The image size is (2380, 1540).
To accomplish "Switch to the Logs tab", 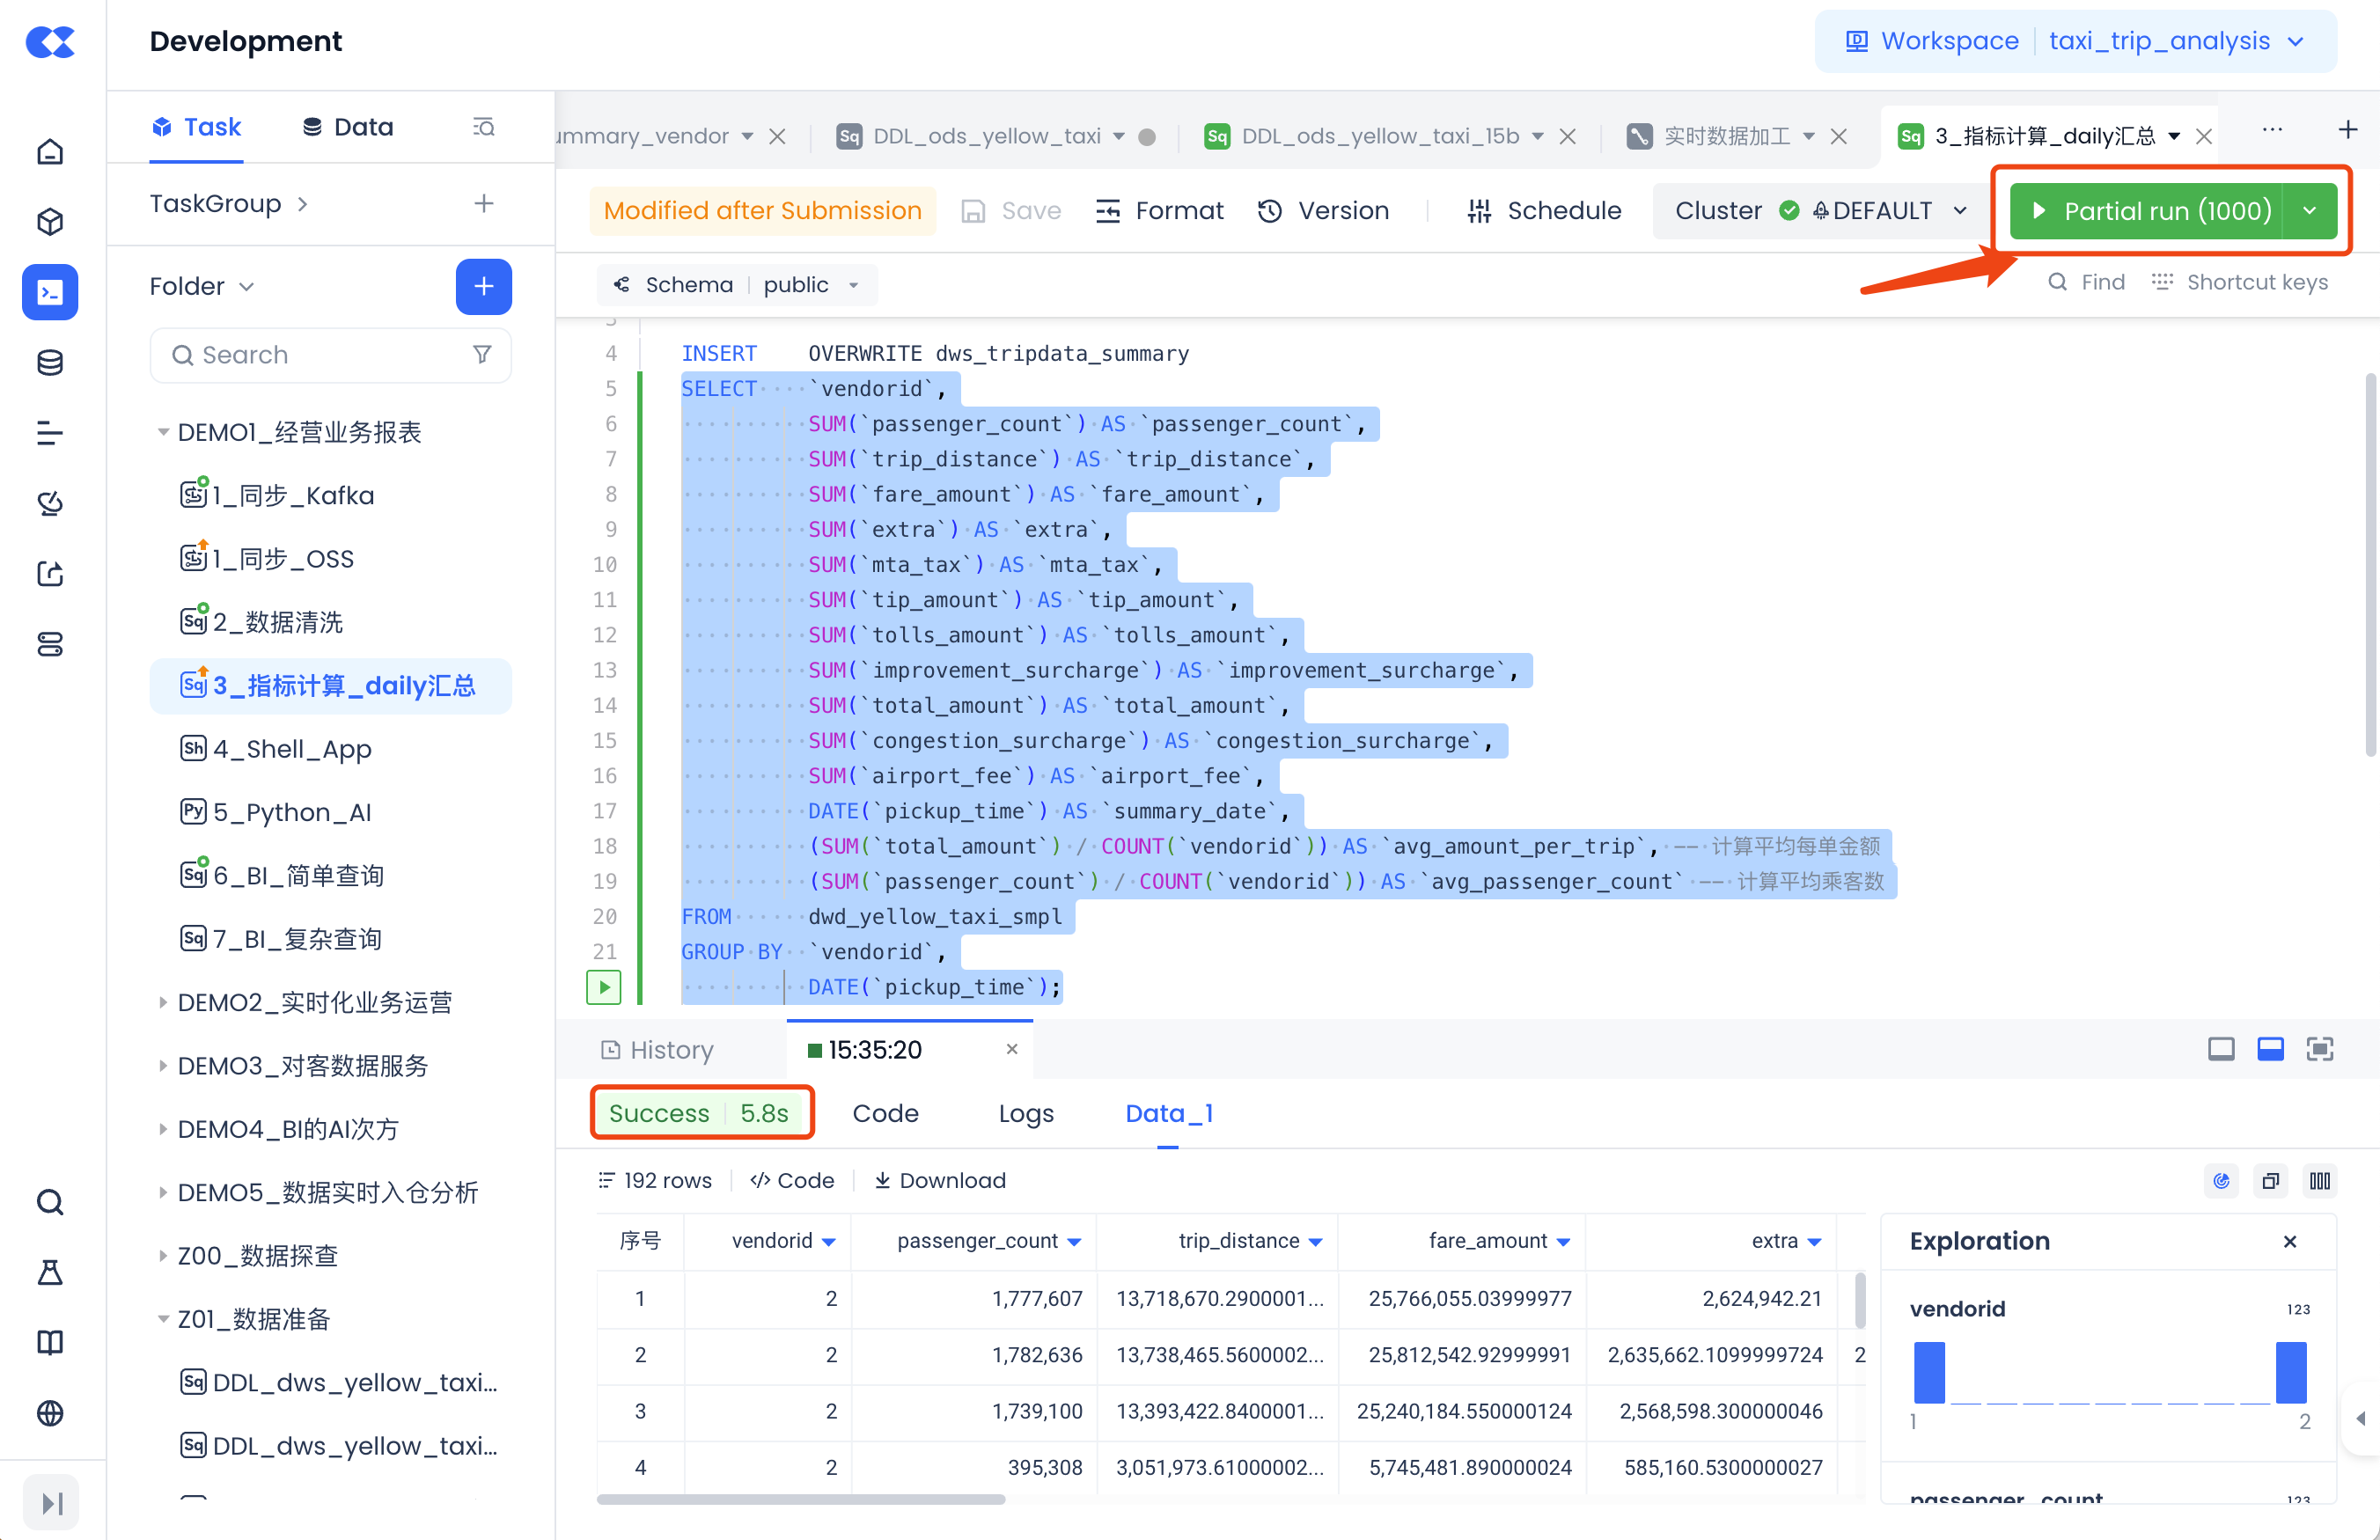I will point(1026,1113).
